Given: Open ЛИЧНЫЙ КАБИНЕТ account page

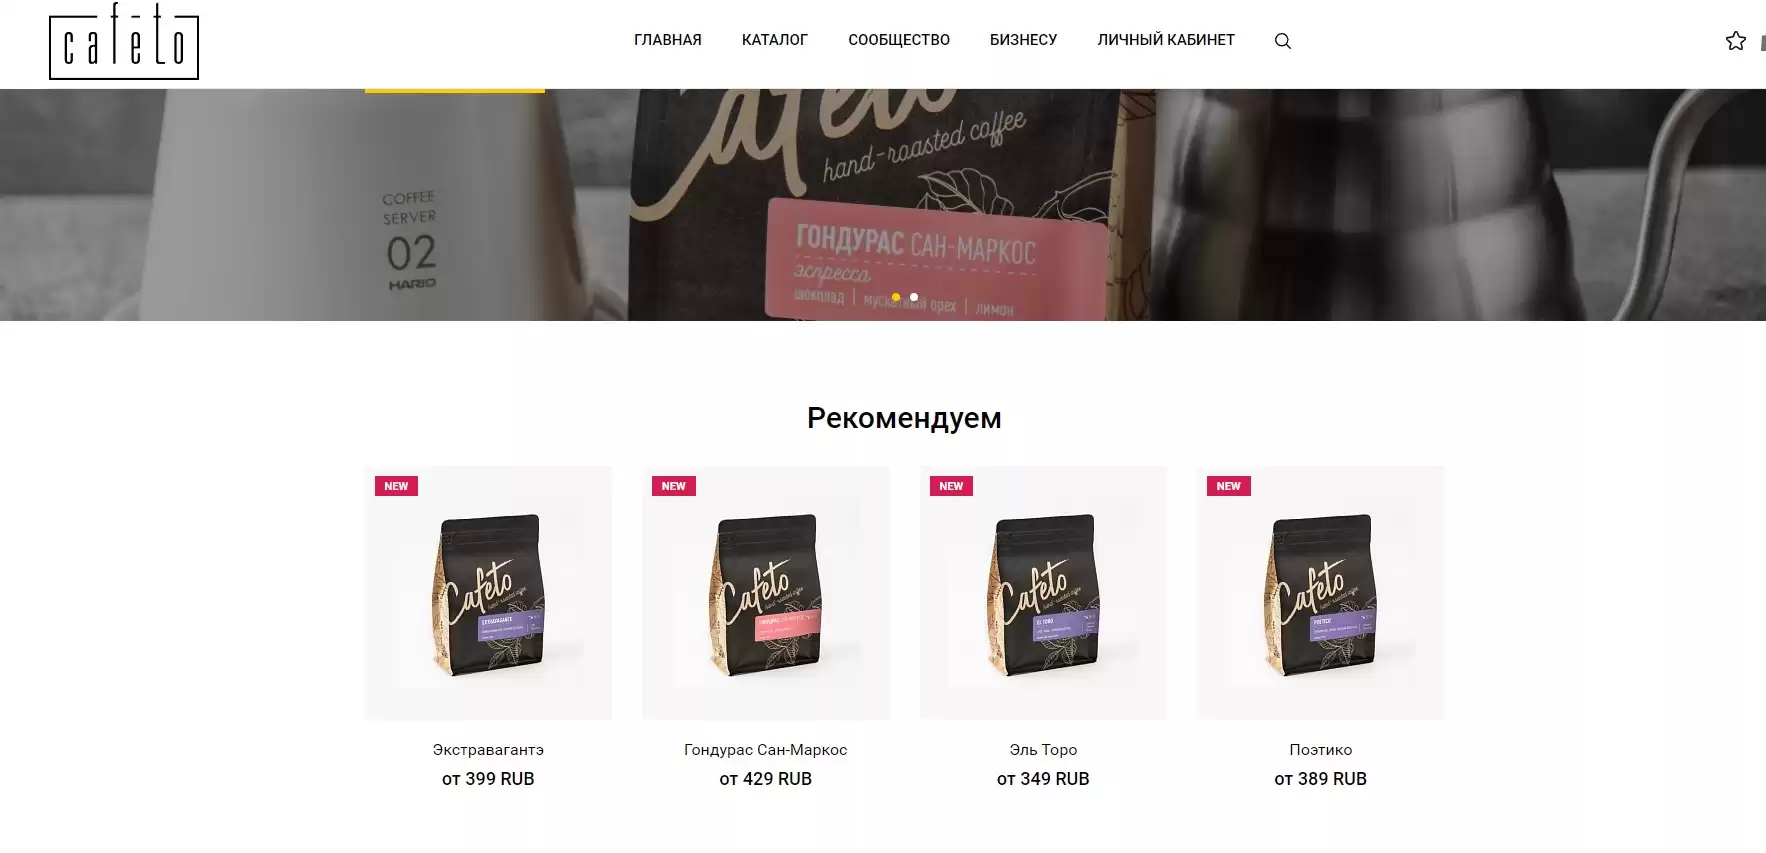Looking at the screenshot, I should (x=1166, y=40).
